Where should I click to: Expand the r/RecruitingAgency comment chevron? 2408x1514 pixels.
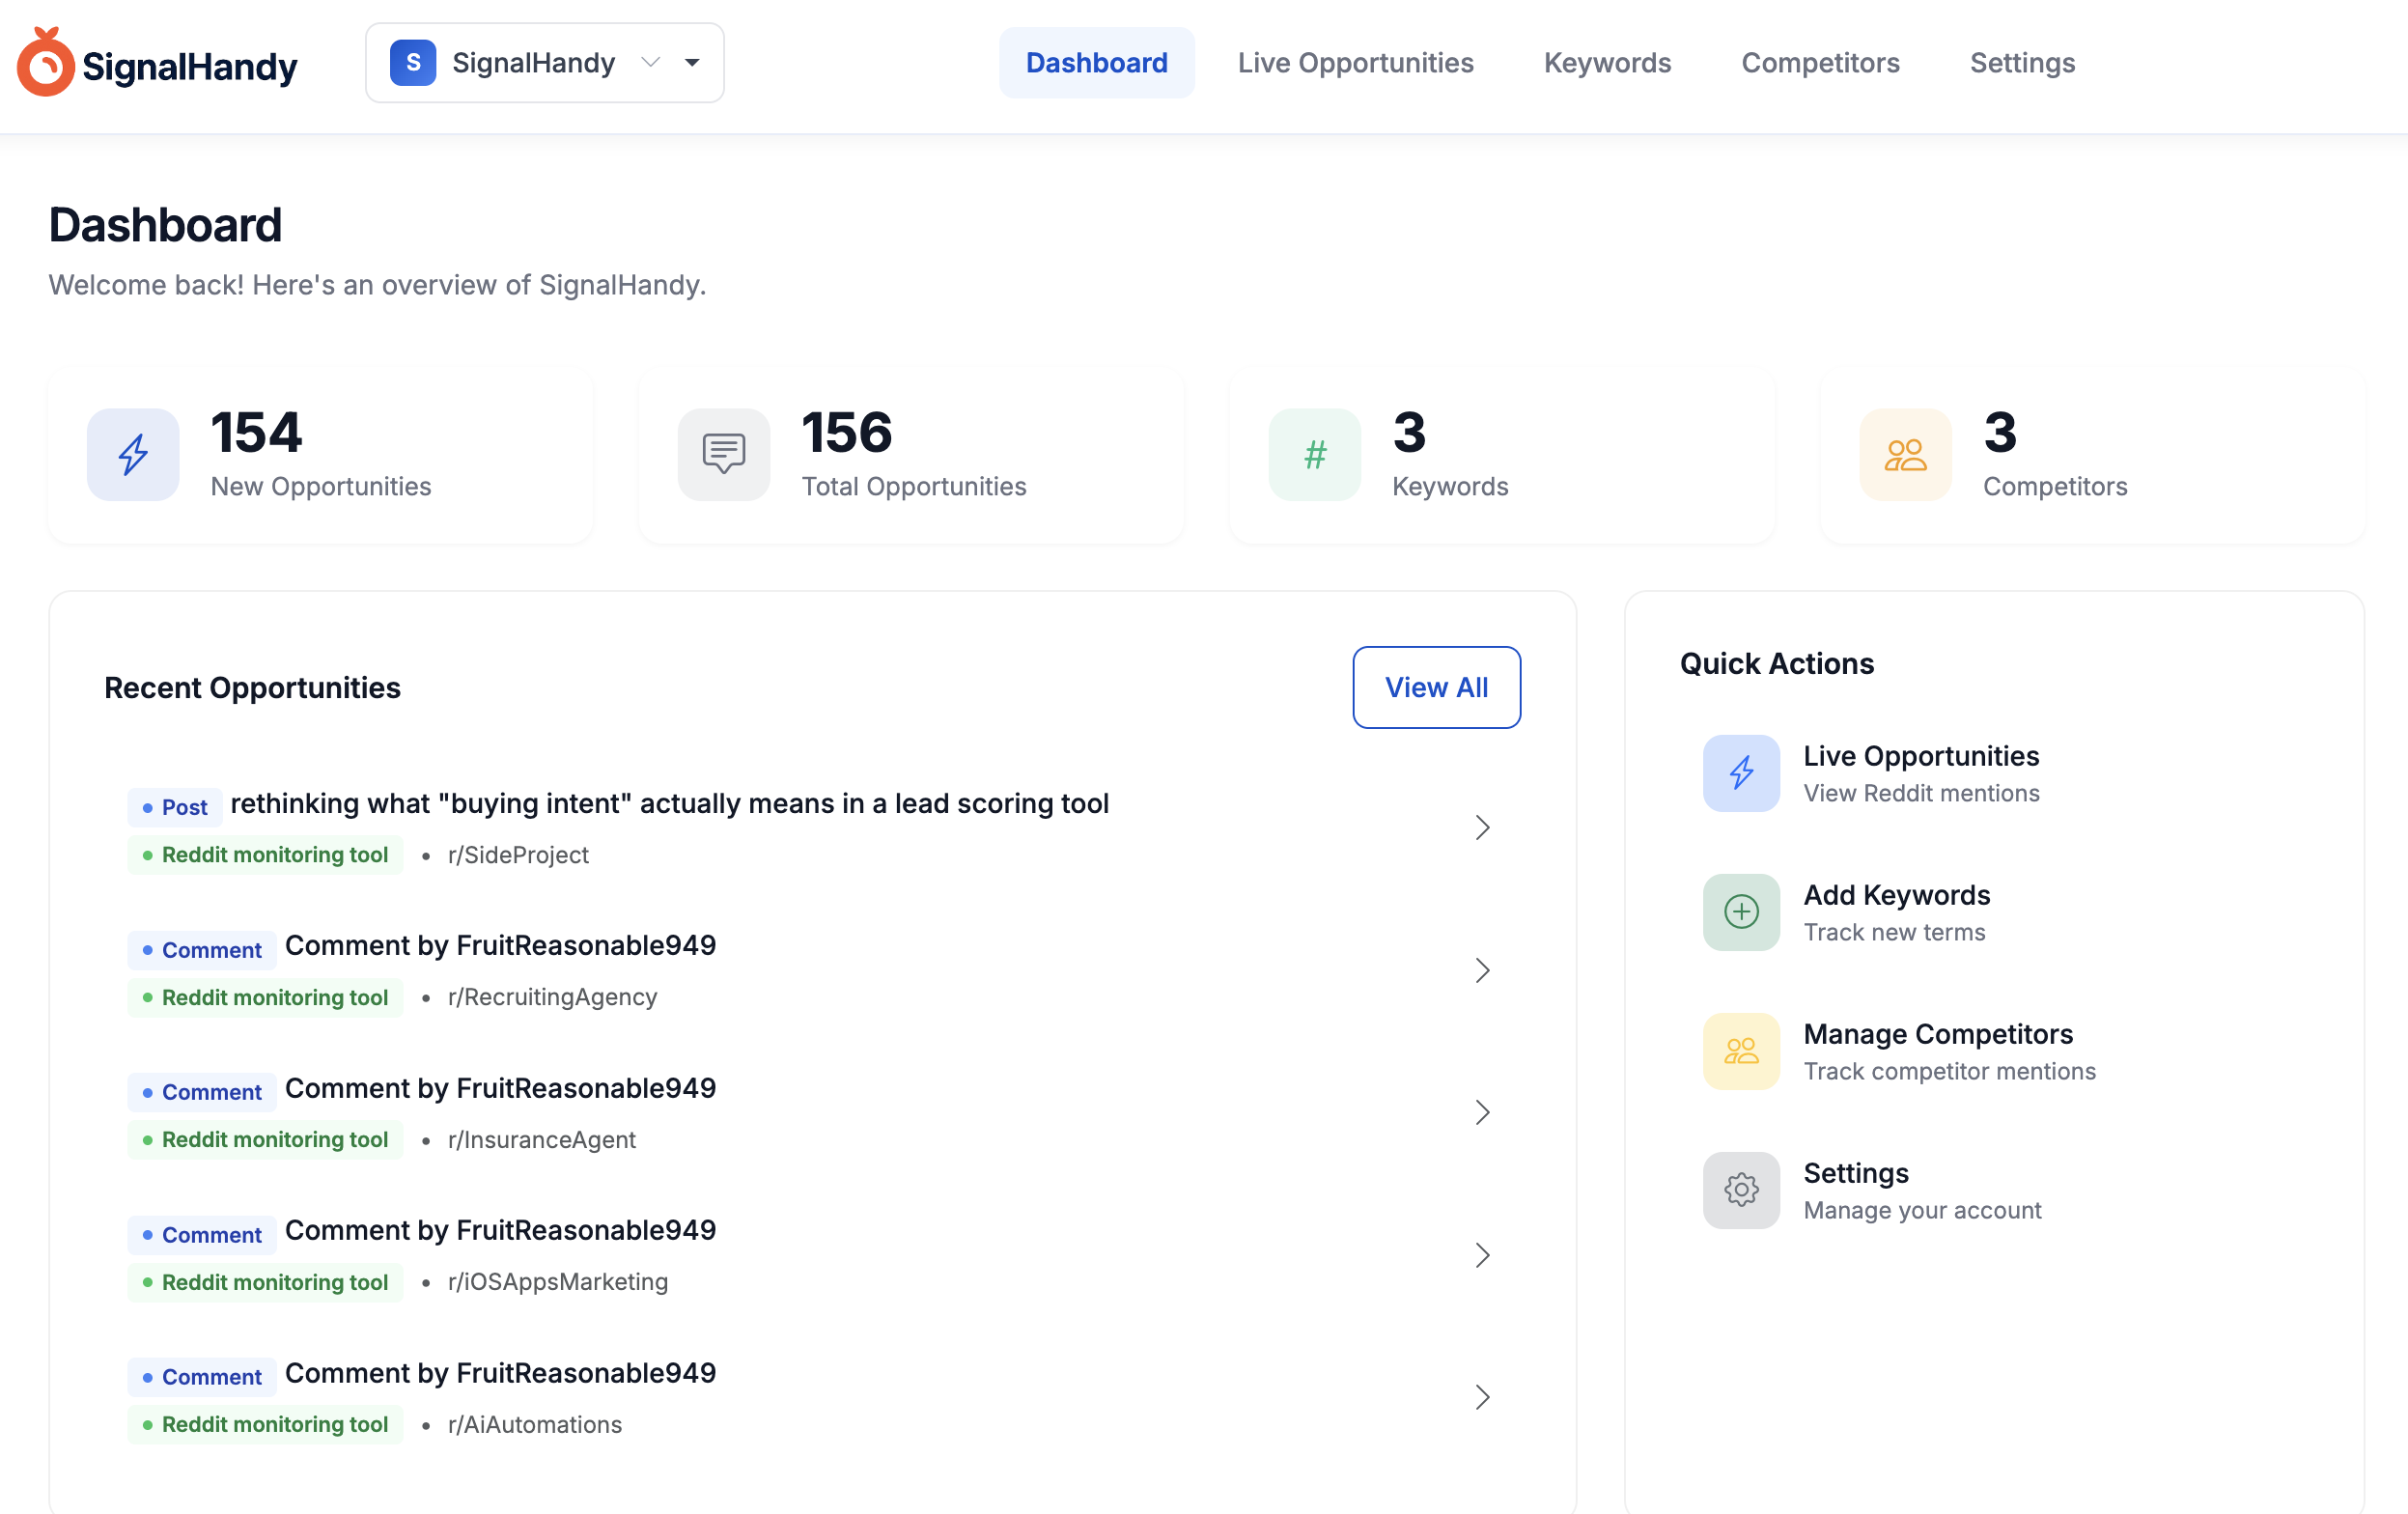[1482, 970]
